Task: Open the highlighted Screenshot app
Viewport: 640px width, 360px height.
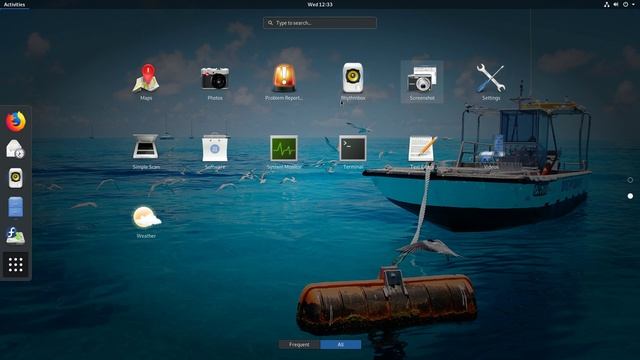Action: pos(422,82)
